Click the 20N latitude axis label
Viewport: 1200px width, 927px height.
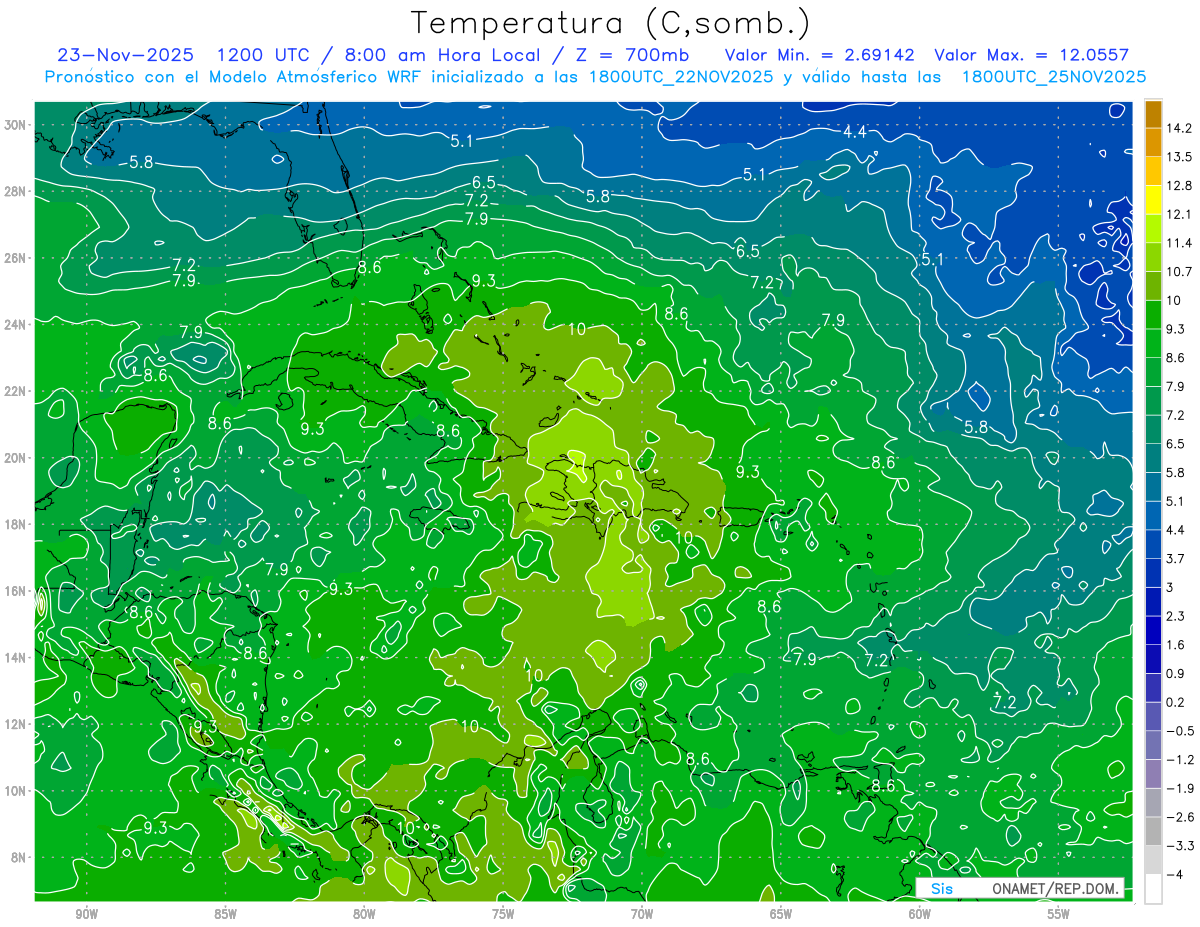pyautogui.click(x=15, y=458)
